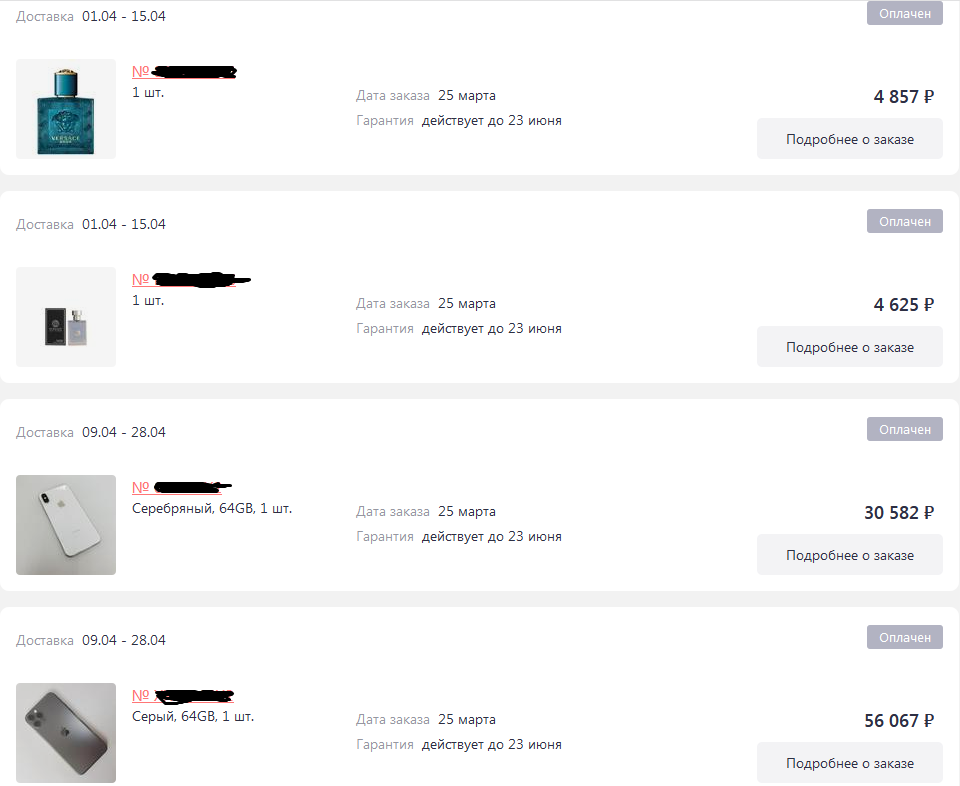Select the Оплачен badge of the grey iPhone order
This screenshot has height=786, width=960.
point(904,637)
